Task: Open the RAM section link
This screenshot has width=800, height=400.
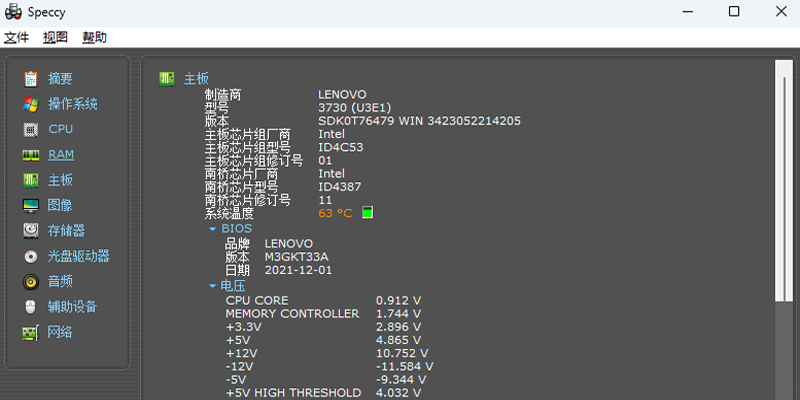Action: (61, 155)
